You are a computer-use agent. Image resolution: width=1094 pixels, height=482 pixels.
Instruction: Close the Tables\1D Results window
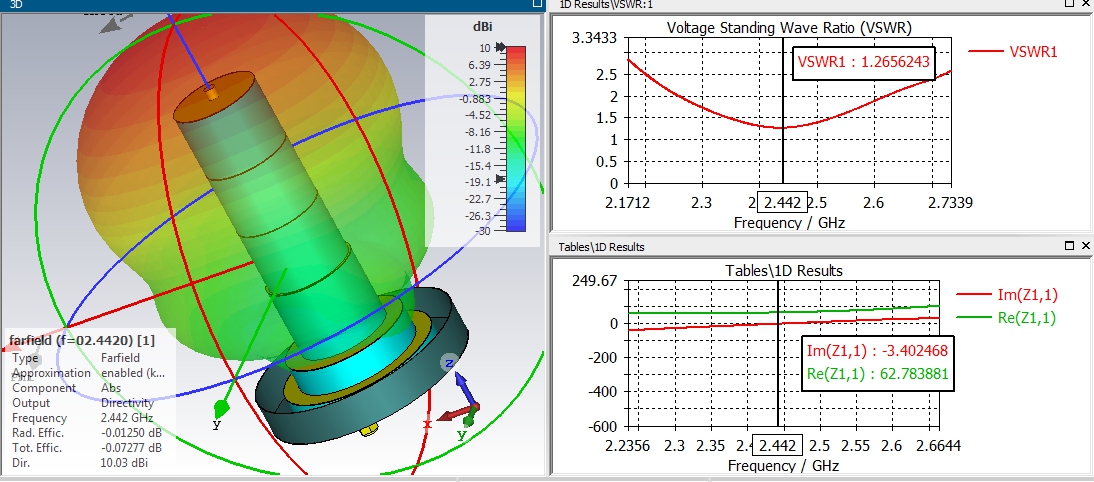[x=1086, y=246]
